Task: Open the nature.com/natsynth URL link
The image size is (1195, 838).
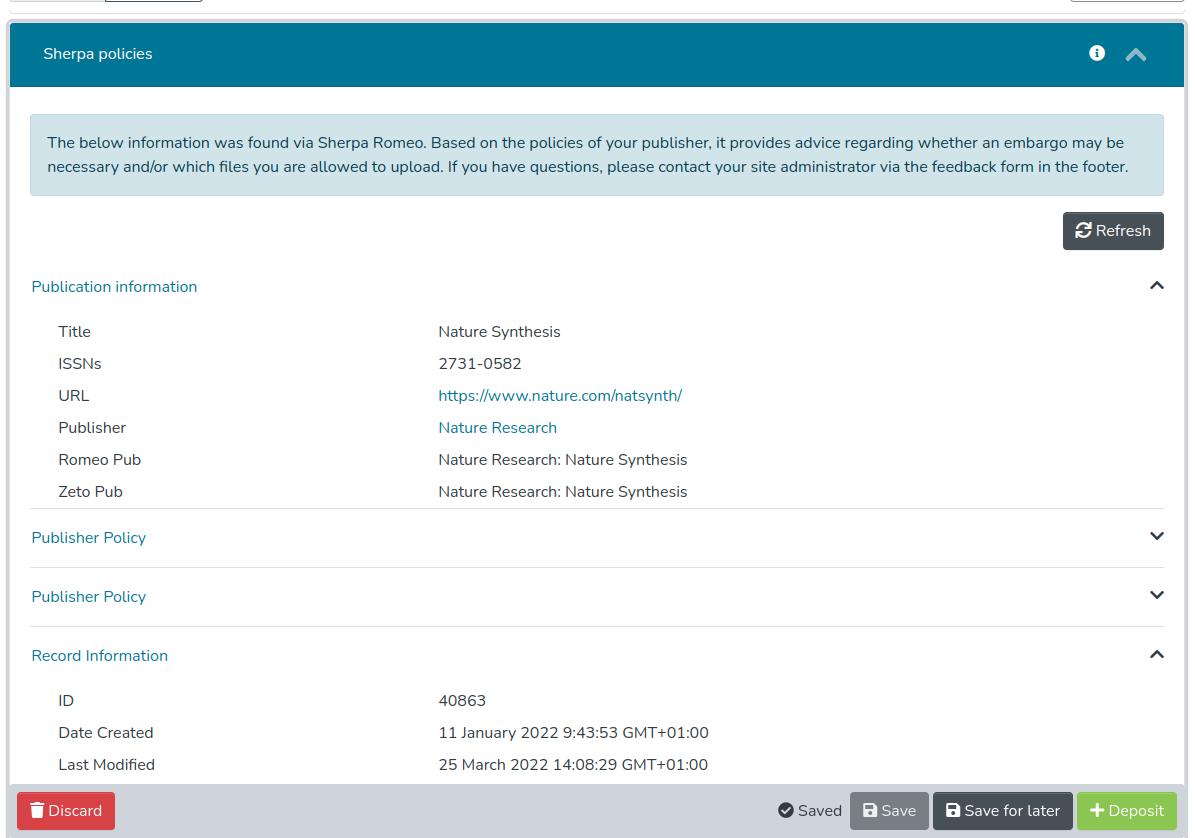Action: point(559,396)
